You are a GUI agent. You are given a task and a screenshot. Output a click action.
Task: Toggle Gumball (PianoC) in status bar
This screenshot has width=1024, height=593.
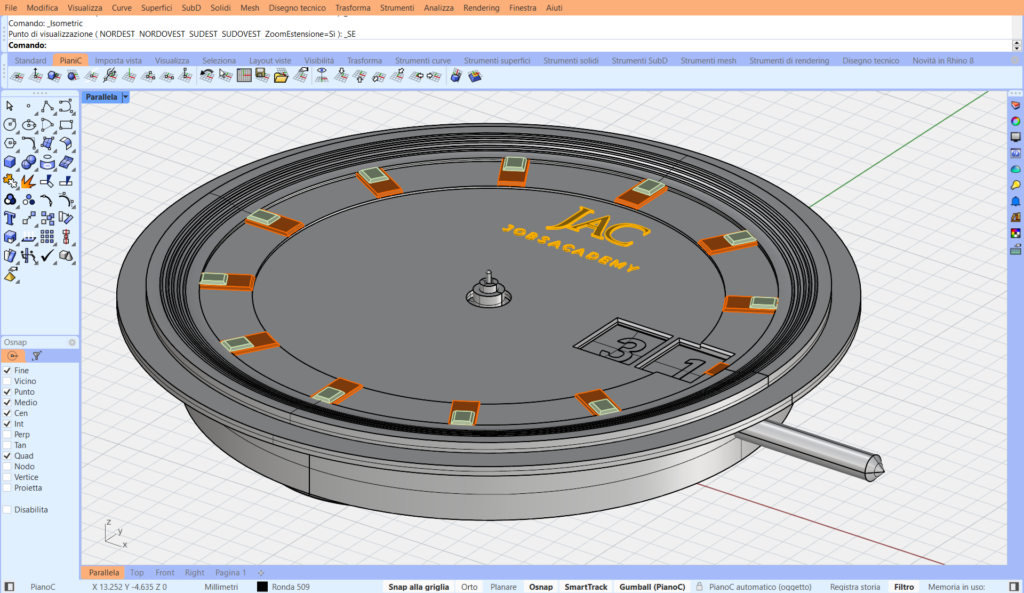pyautogui.click(x=652, y=586)
